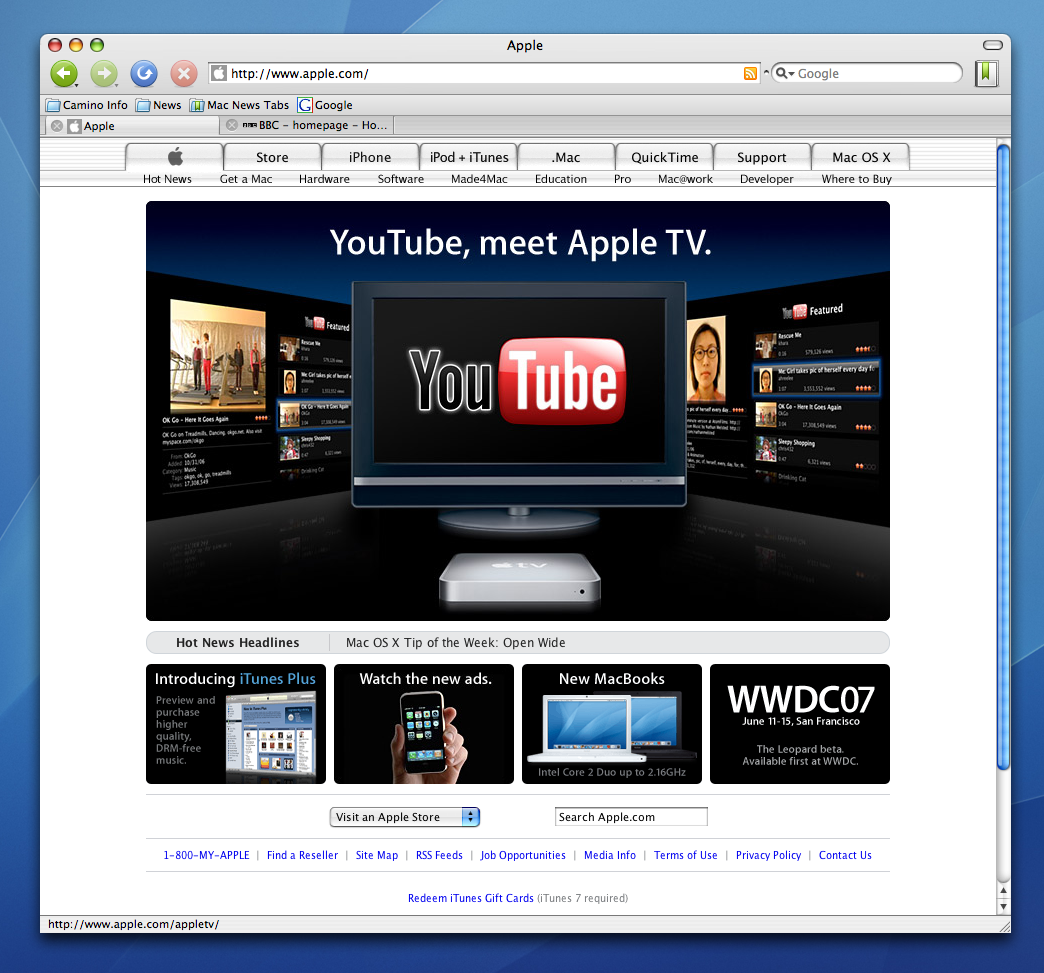
Task: Click the RSS Feeds link
Action: click(439, 855)
